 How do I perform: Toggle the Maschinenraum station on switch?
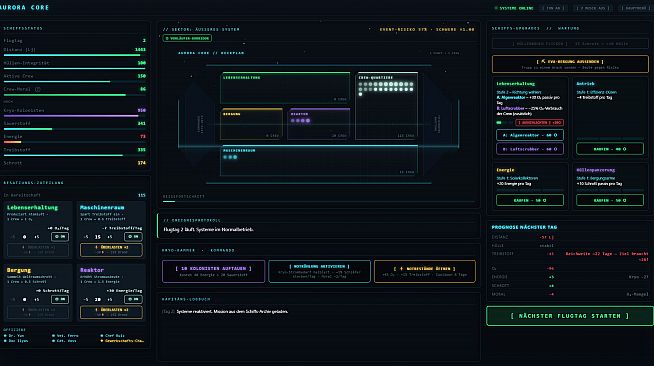click(133, 237)
